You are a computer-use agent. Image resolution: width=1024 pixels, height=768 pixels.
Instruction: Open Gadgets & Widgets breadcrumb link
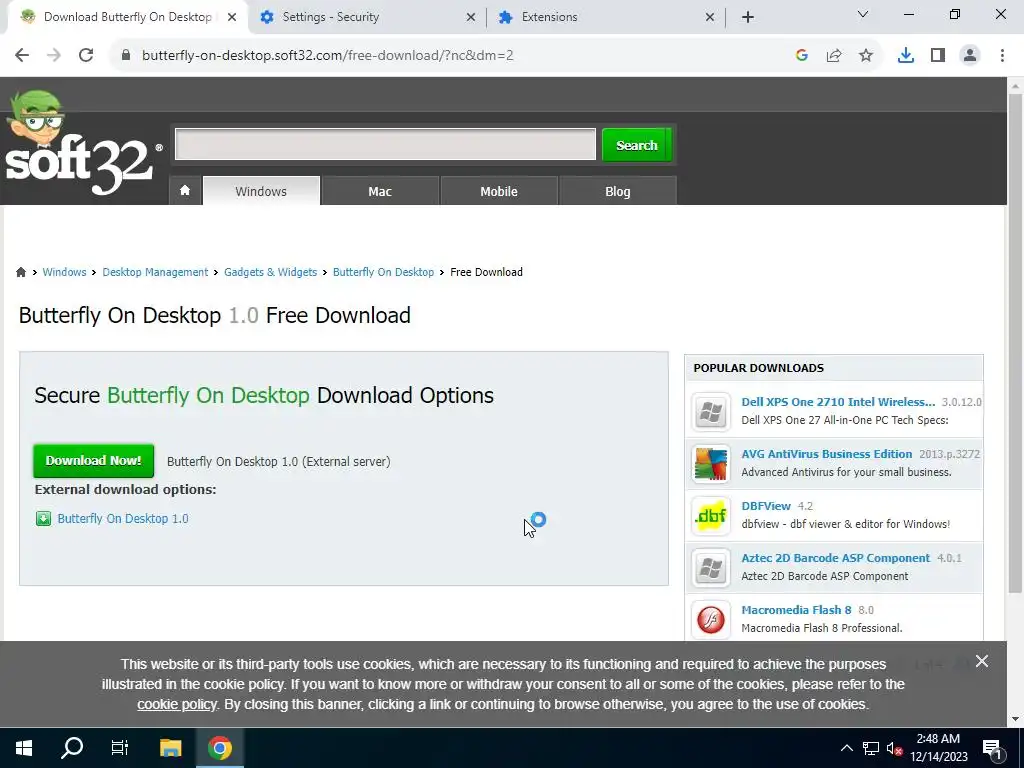(270, 272)
